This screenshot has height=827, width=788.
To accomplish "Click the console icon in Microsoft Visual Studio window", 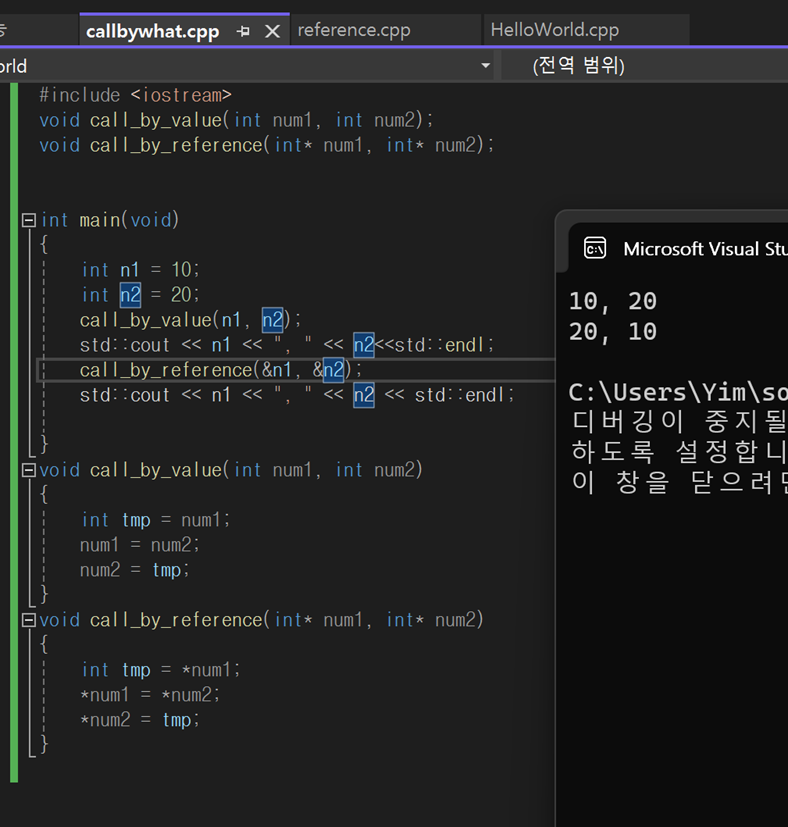I will pos(595,248).
